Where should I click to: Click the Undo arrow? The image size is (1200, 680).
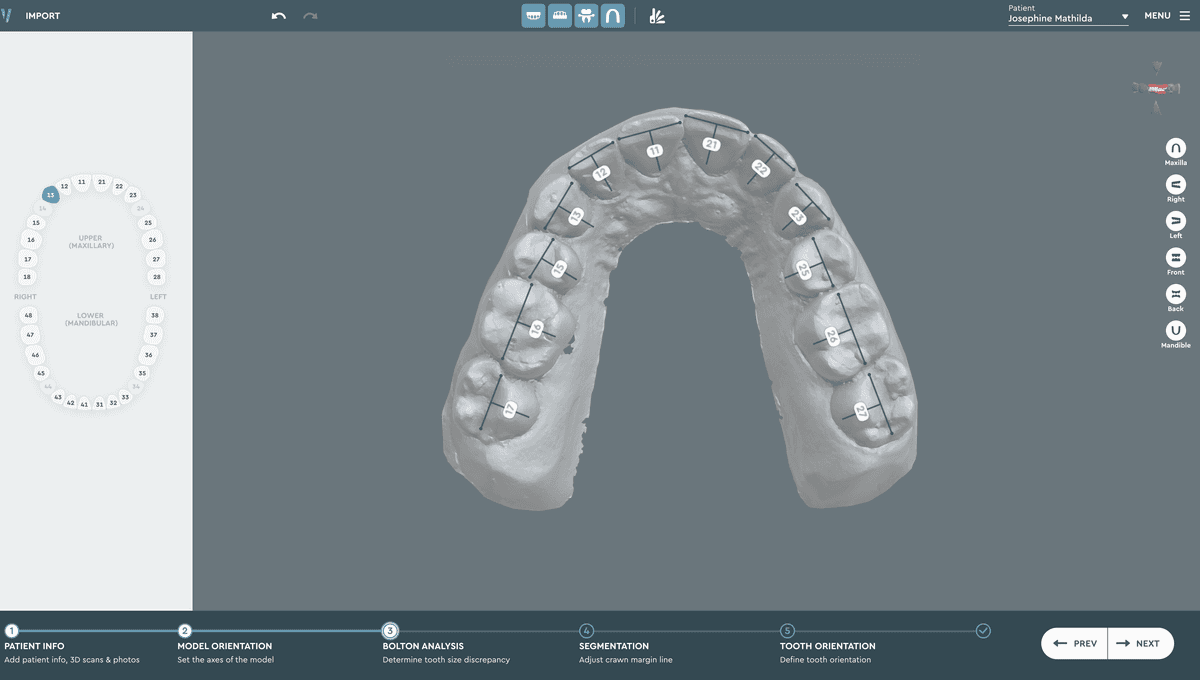pos(278,15)
